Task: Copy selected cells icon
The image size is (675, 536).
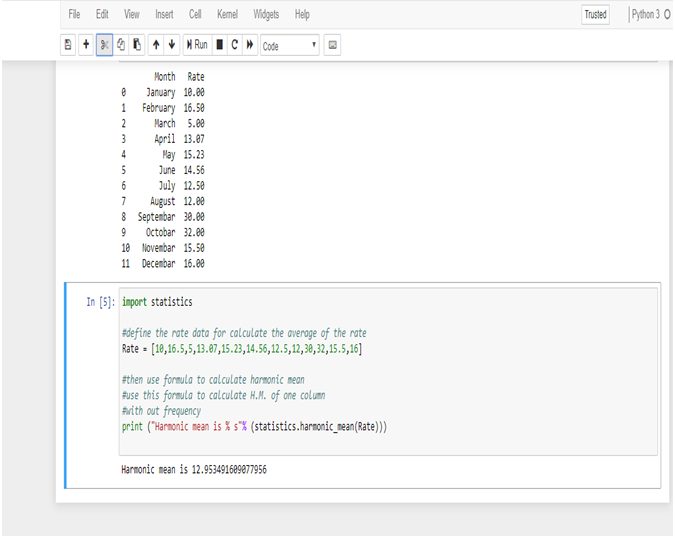Action: click(121, 45)
